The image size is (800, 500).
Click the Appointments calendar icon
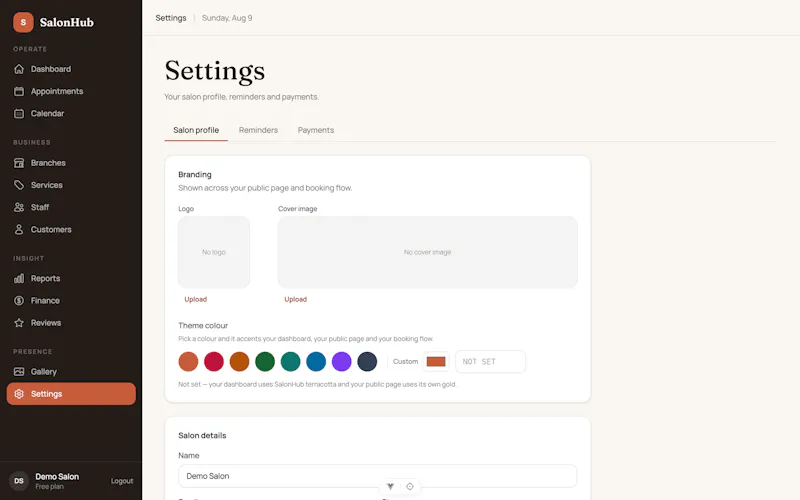(x=19, y=91)
